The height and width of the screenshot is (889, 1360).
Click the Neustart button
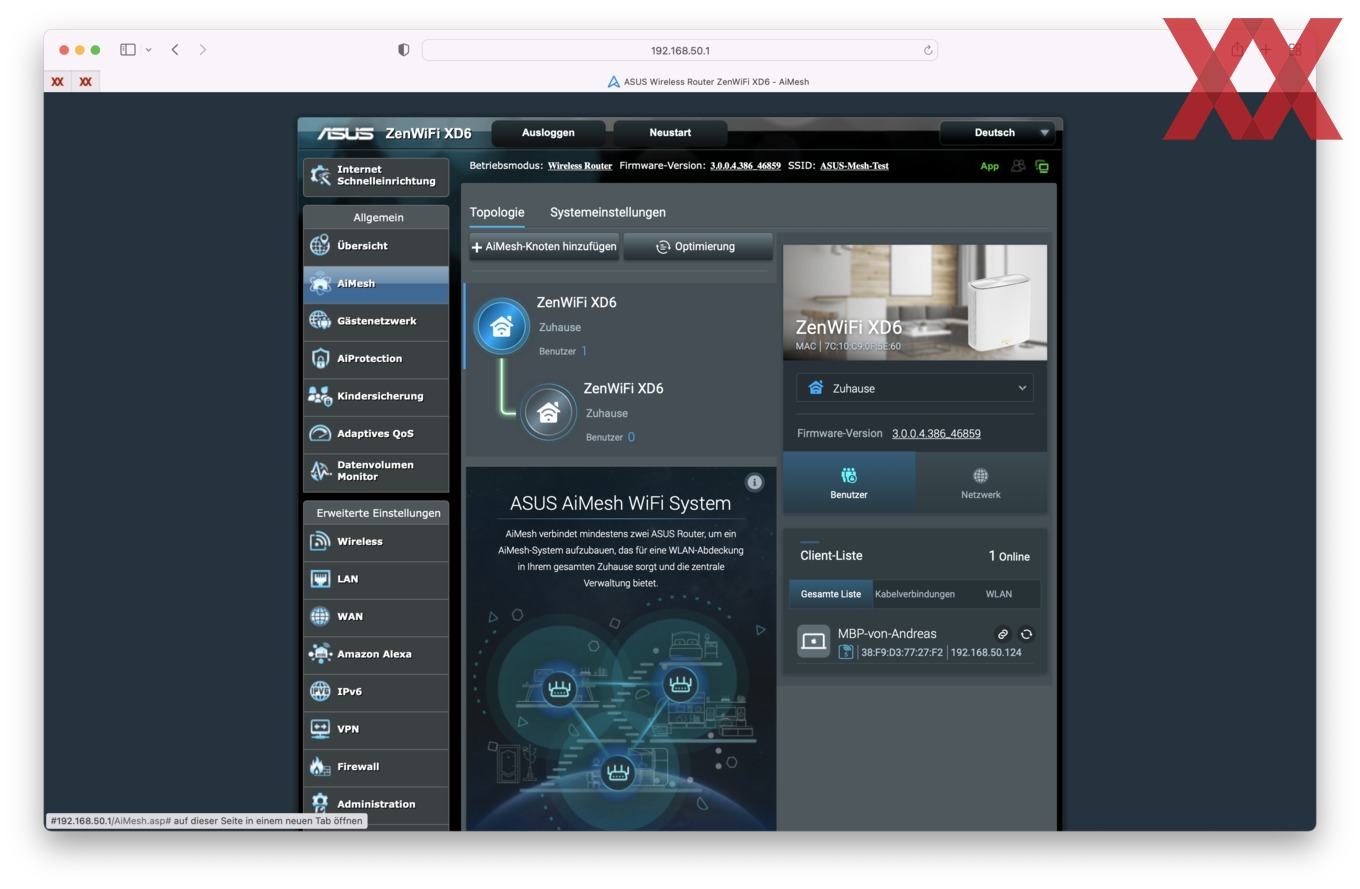[x=670, y=133]
